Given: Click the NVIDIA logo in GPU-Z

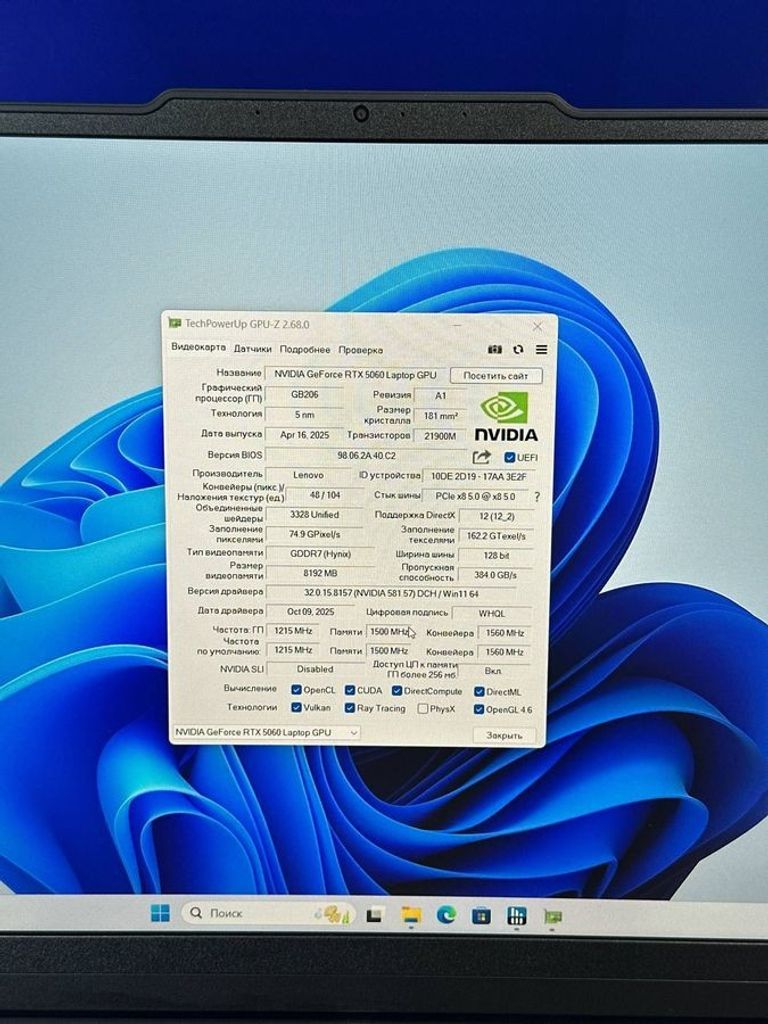Looking at the screenshot, I should coord(505,417).
